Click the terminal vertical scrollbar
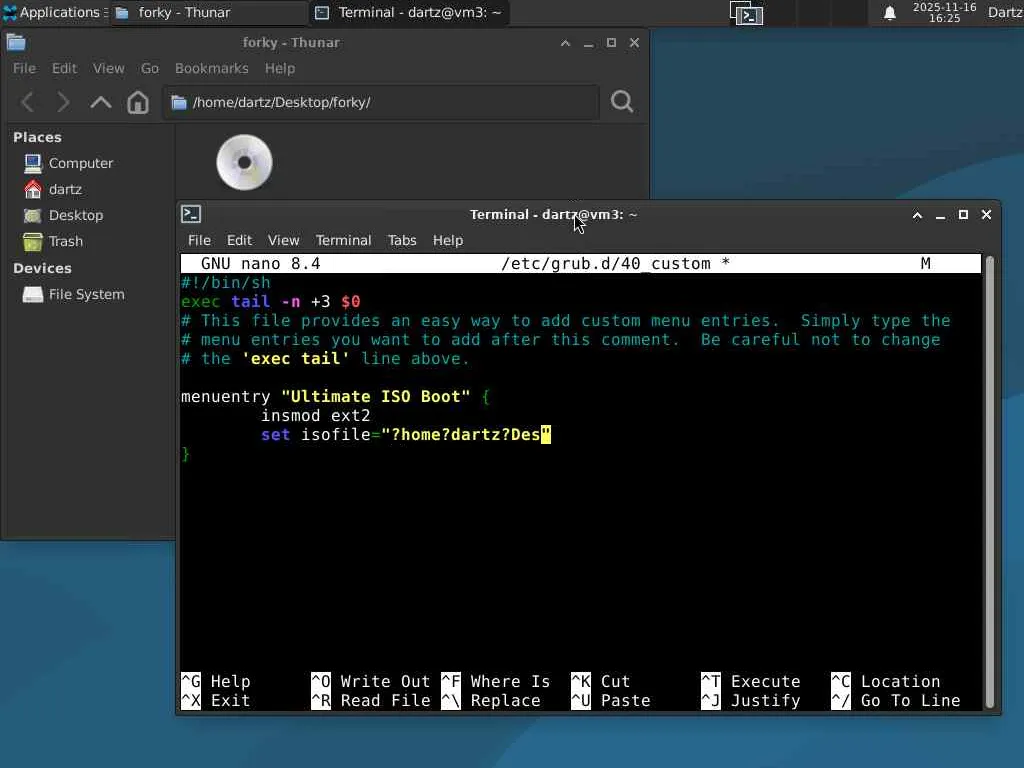Screen dimensions: 1024x768 tap(989, 482)
